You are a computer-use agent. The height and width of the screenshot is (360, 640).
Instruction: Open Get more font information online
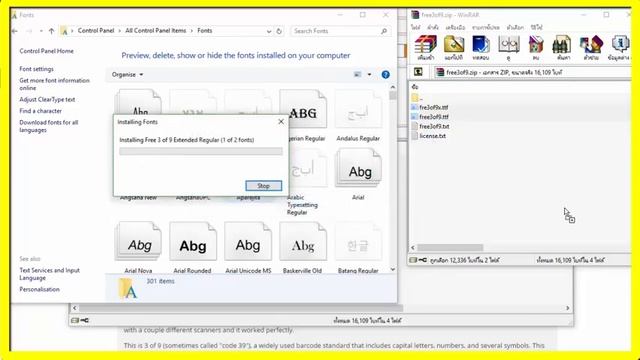click(54, 84)
